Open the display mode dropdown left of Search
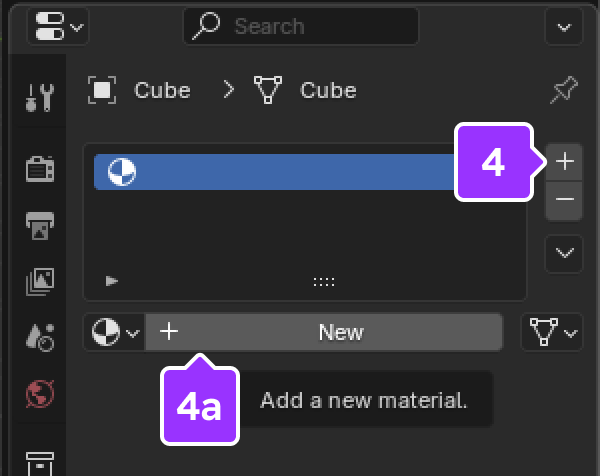 coord(60,26)
